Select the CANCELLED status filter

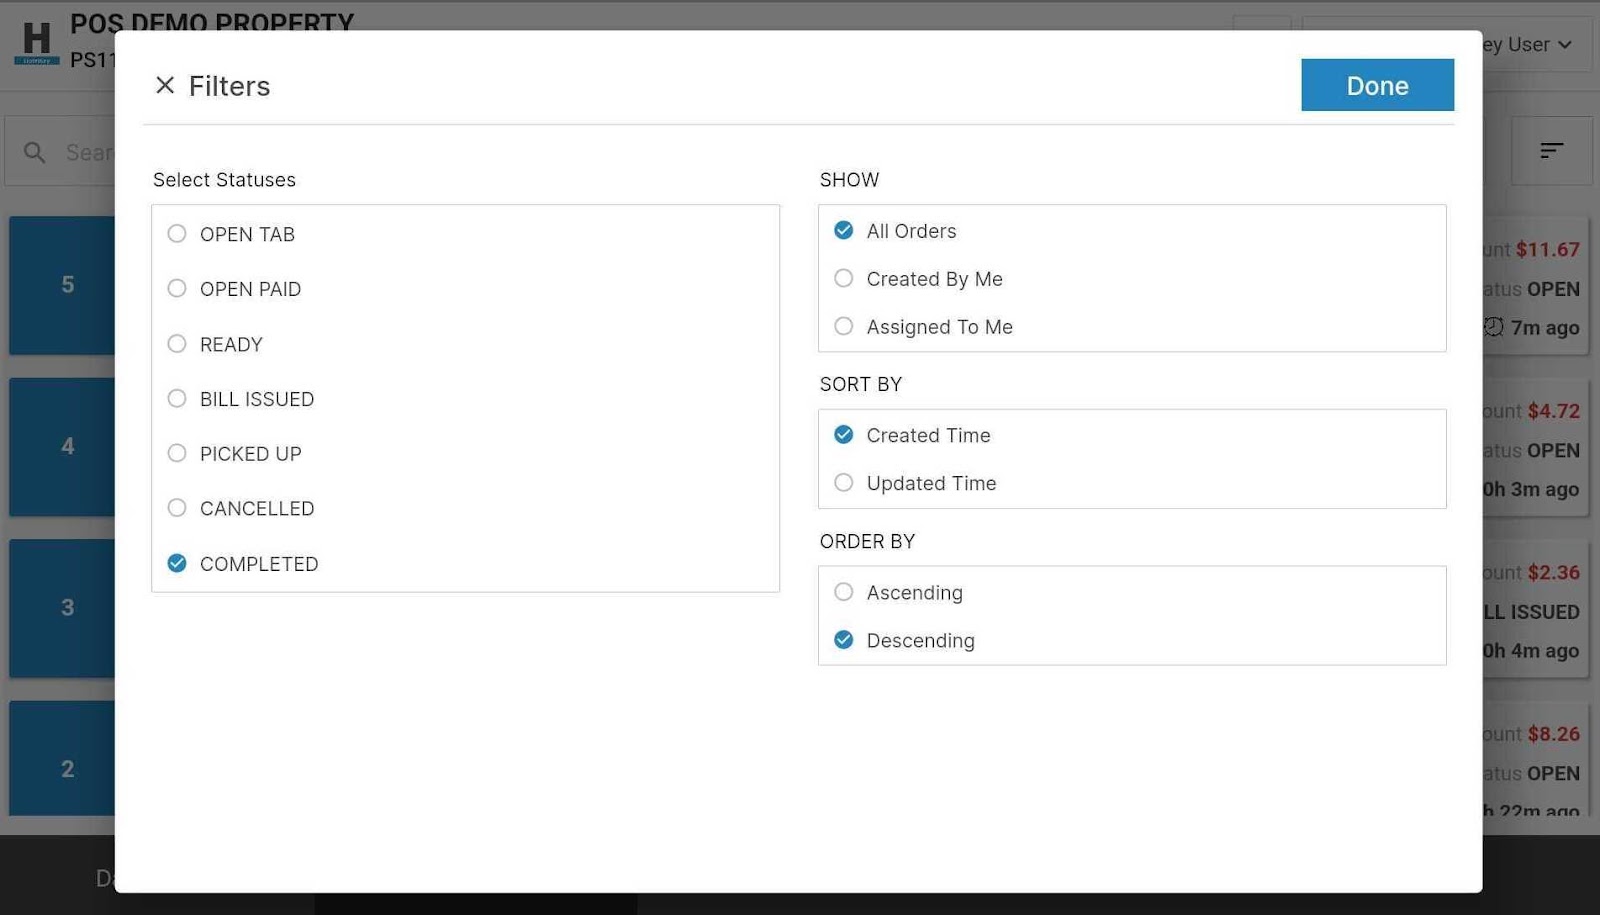177,508
